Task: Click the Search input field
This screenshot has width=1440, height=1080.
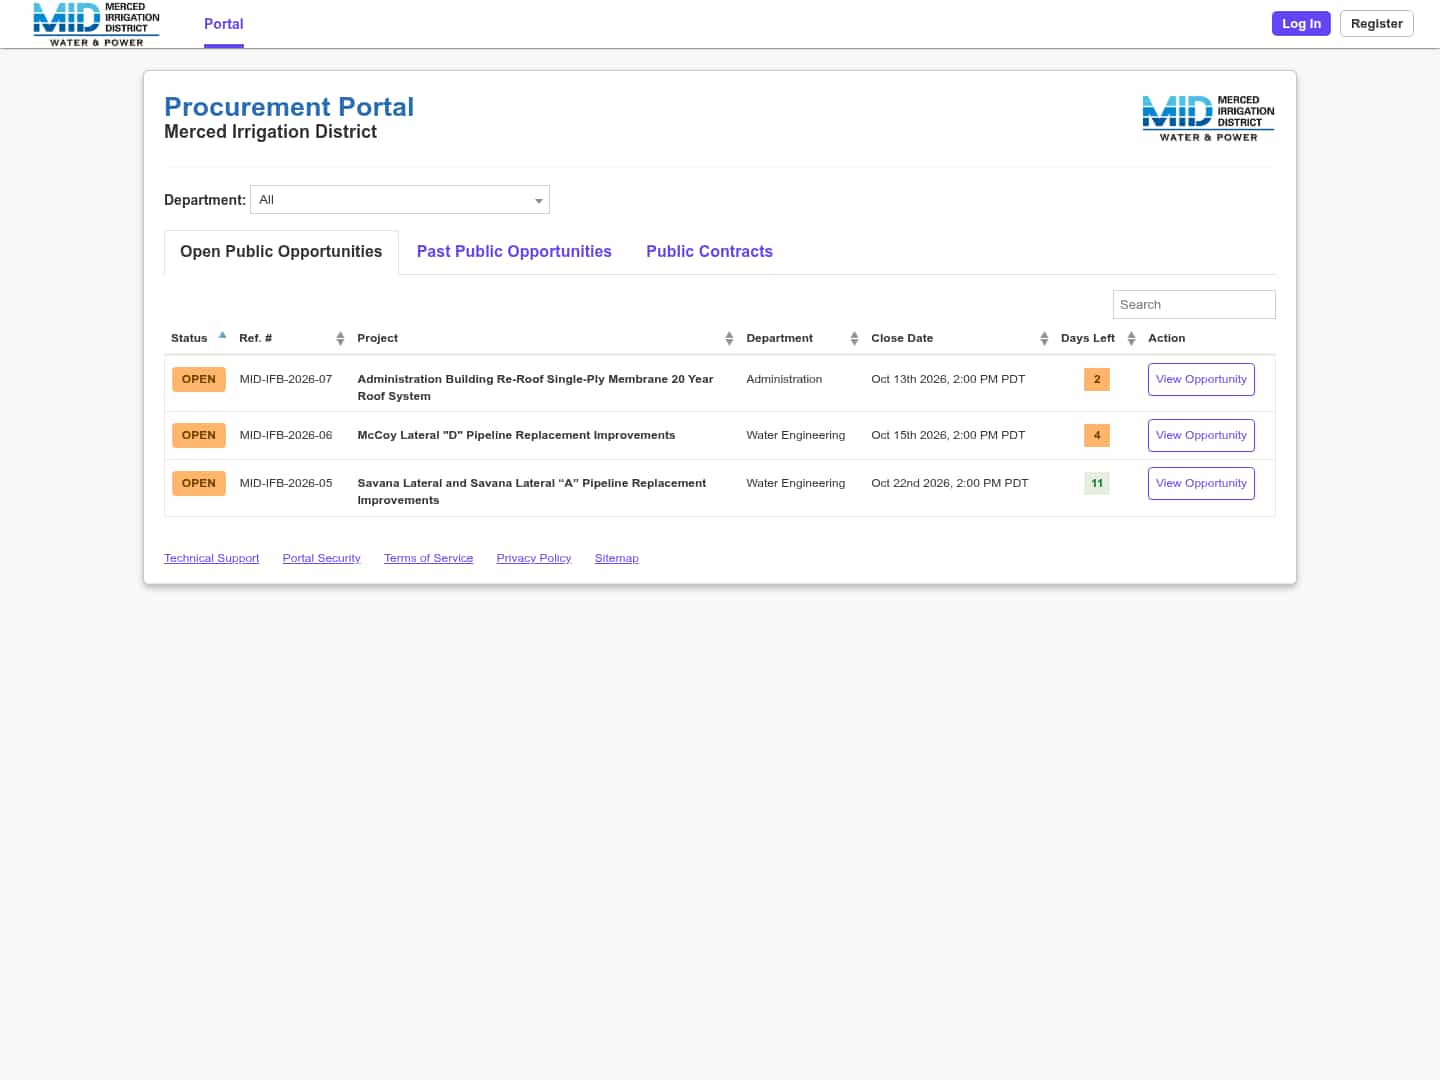Action: 1194,305
